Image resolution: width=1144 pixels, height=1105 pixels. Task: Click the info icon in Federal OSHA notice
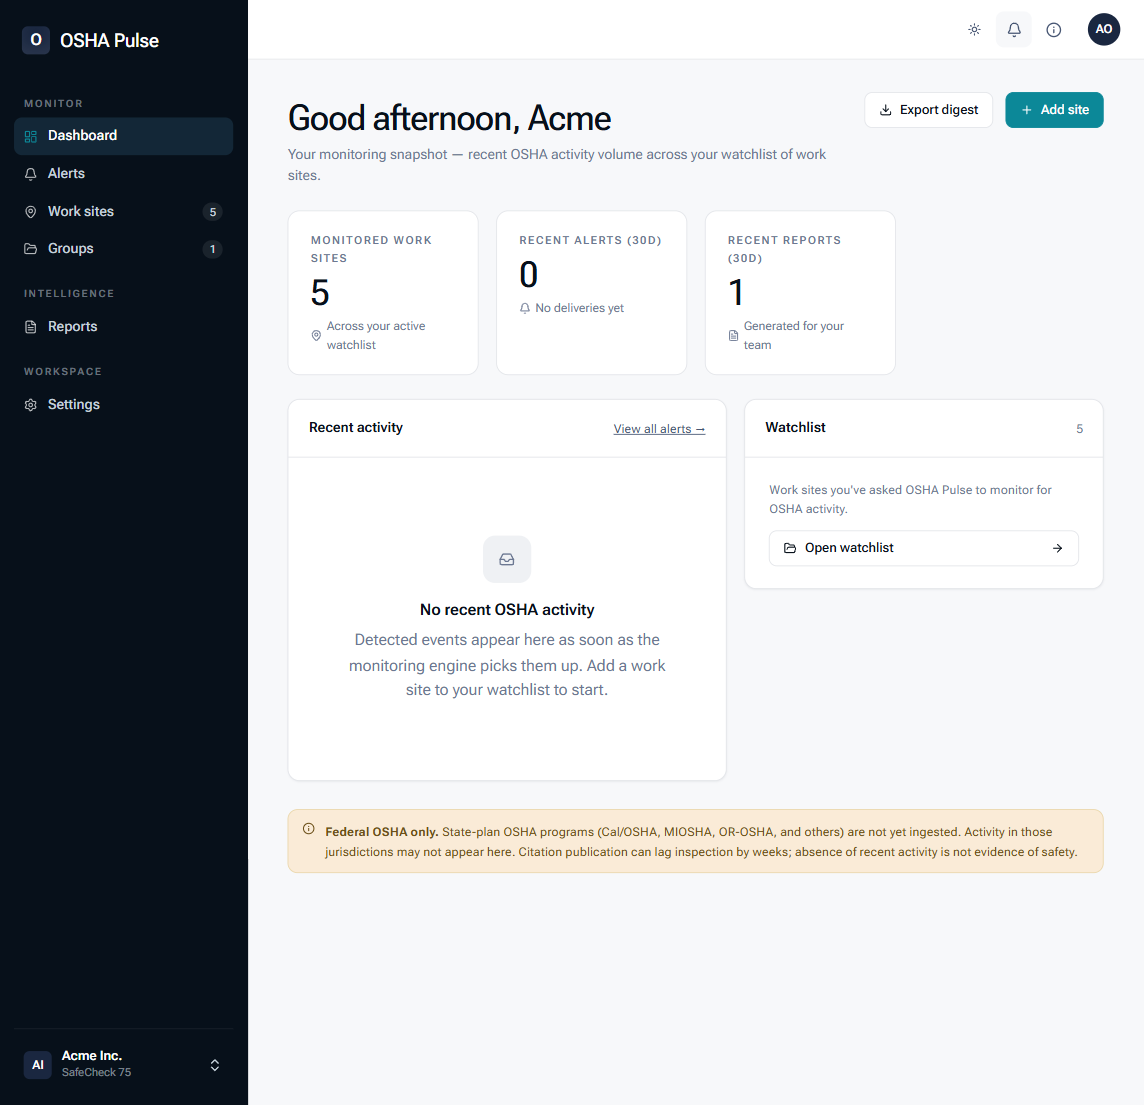pyautogui.click(x=309, y=829)
